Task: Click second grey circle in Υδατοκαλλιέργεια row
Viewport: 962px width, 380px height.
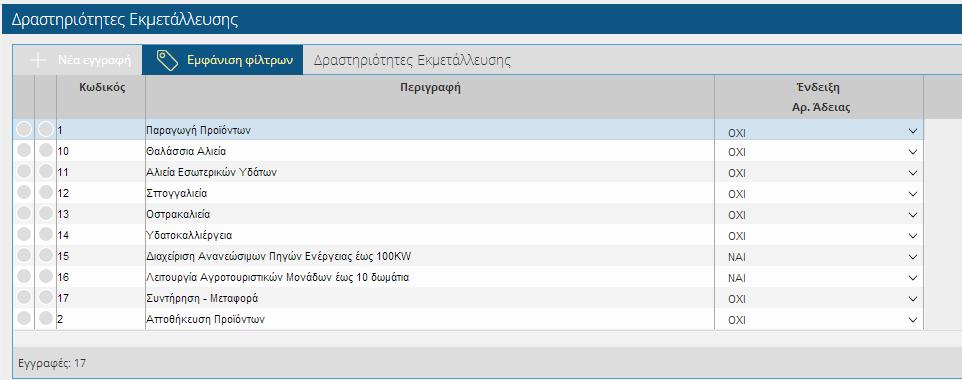Action: pyautogui.click(x=46, y=234)
